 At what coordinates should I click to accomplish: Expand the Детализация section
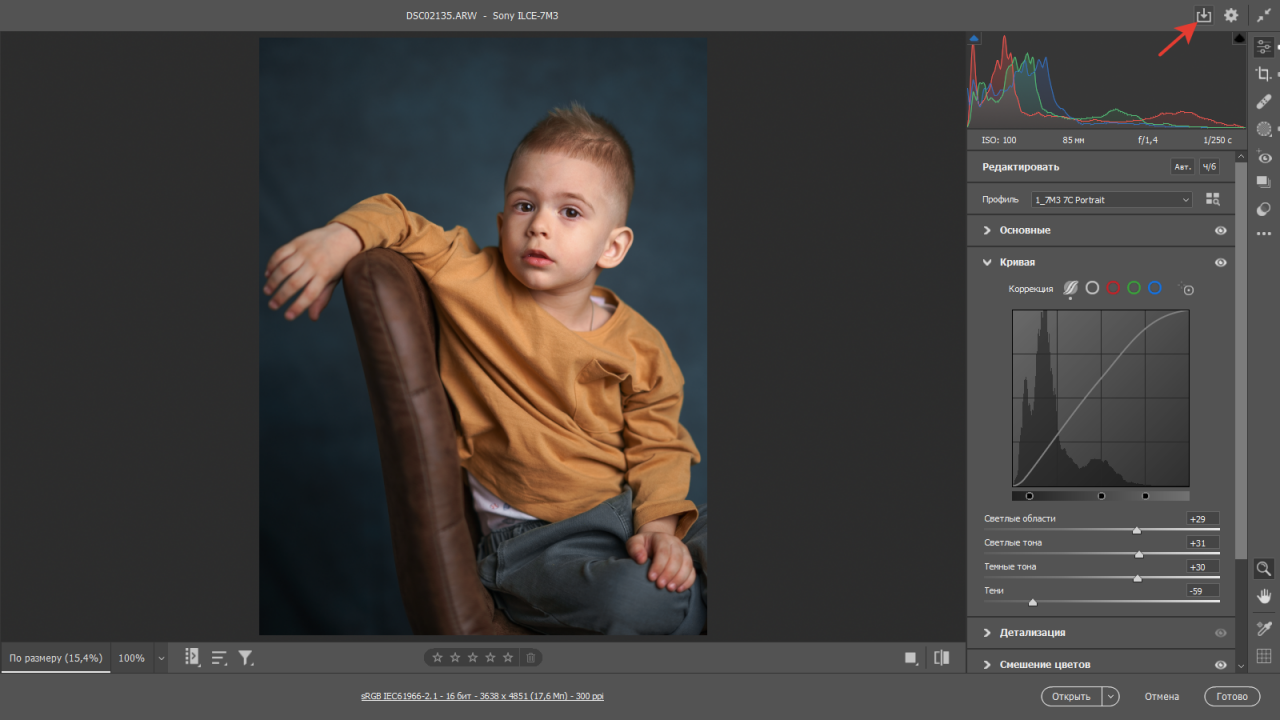(x=987, y=632)
